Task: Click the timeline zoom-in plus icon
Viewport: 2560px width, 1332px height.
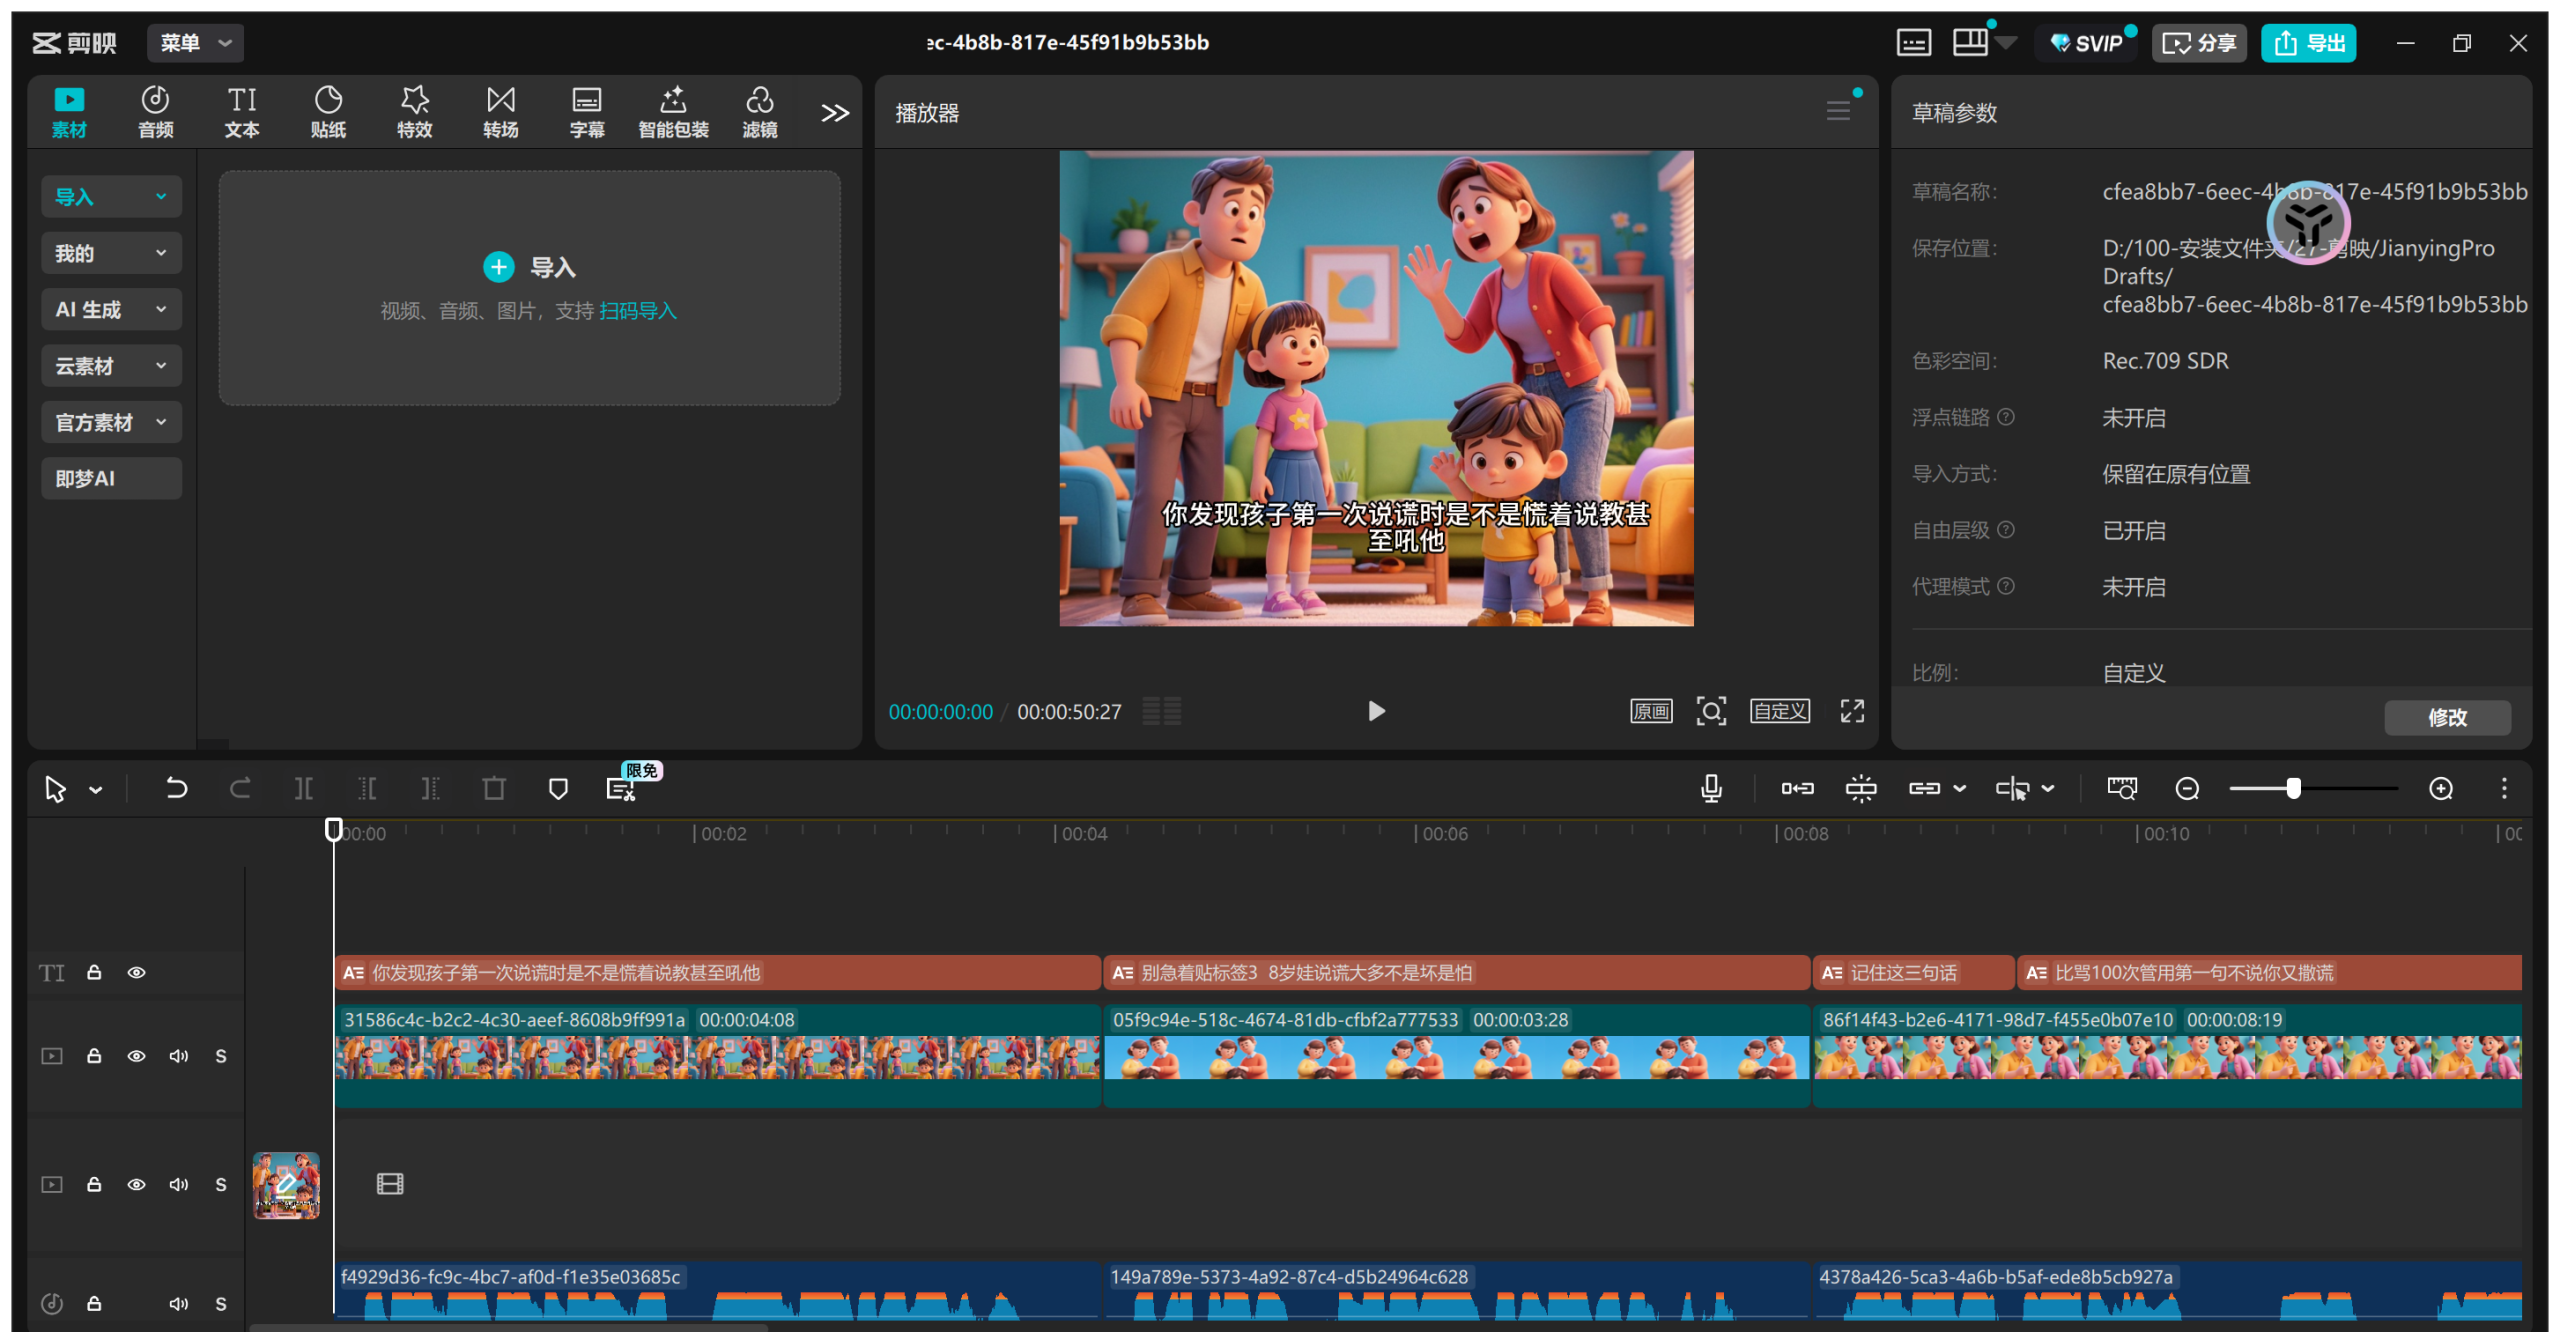Action: pyautogui.click(x=2441, y=789)
